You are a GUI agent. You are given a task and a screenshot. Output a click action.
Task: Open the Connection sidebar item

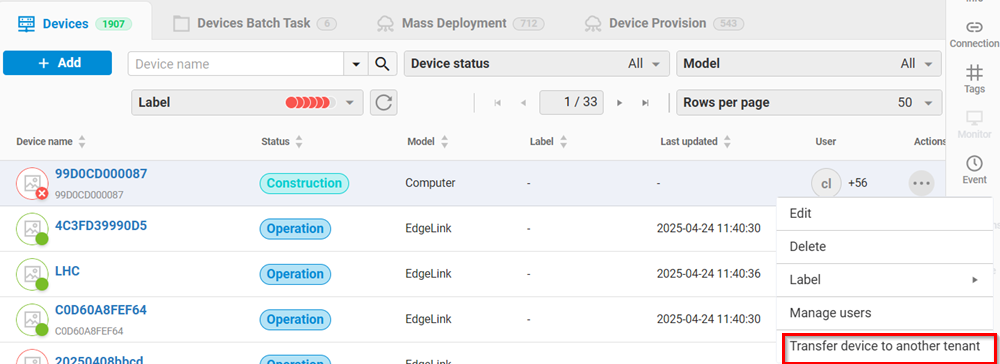click(974, 34)
